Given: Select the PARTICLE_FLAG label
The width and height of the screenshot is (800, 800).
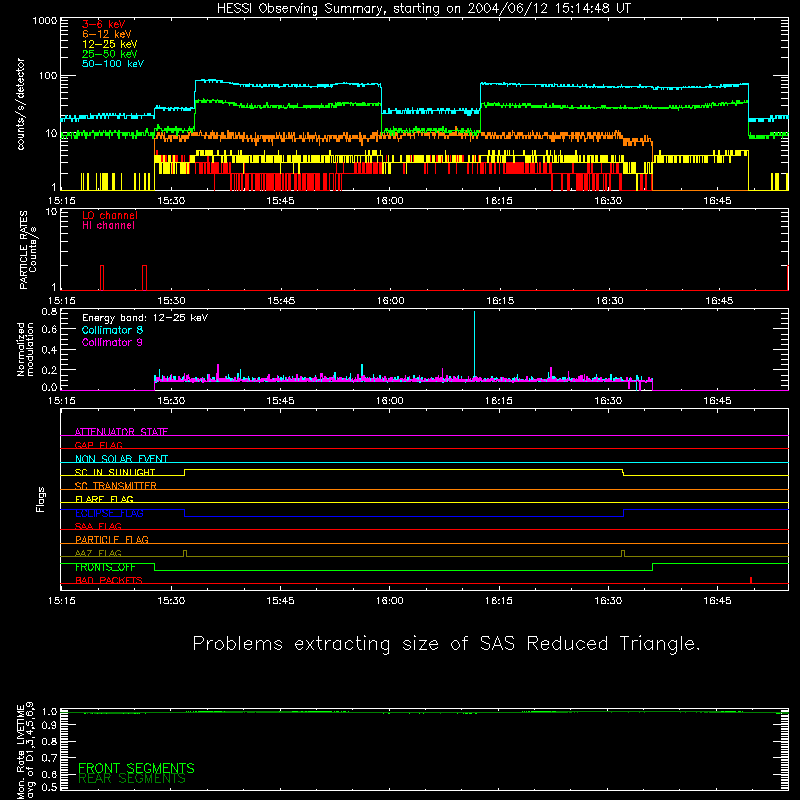Looking at the screenshot, I should tap(112, 539).
